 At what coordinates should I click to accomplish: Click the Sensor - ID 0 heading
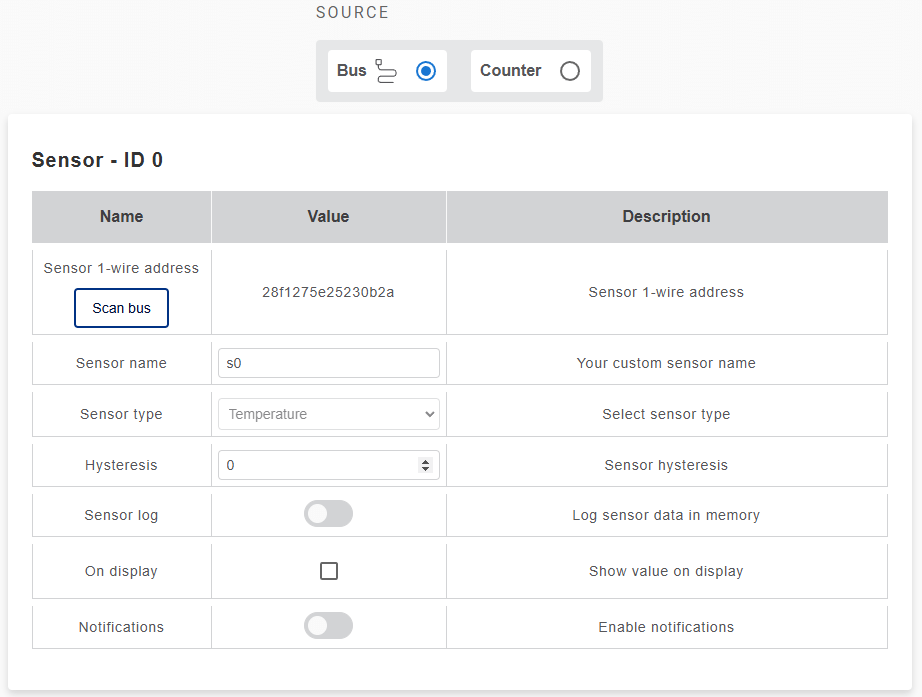coord(97,160)
